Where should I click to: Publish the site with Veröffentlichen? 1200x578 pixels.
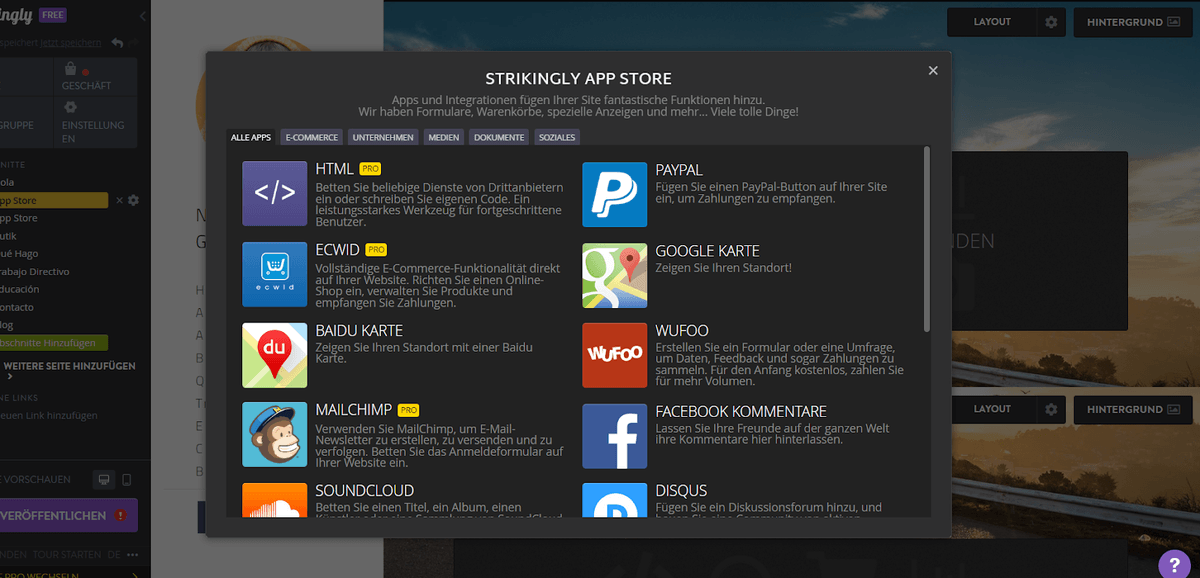(68, 516)
